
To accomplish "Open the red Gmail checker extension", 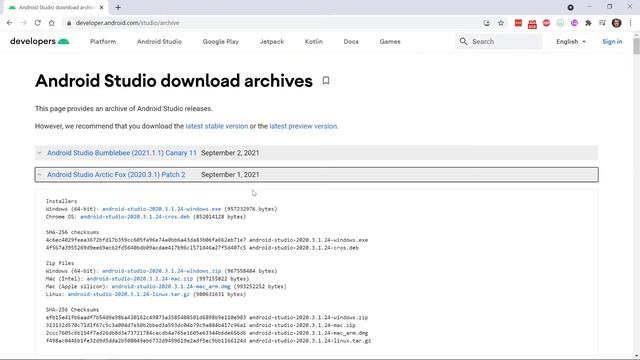I will coord(532,24).
